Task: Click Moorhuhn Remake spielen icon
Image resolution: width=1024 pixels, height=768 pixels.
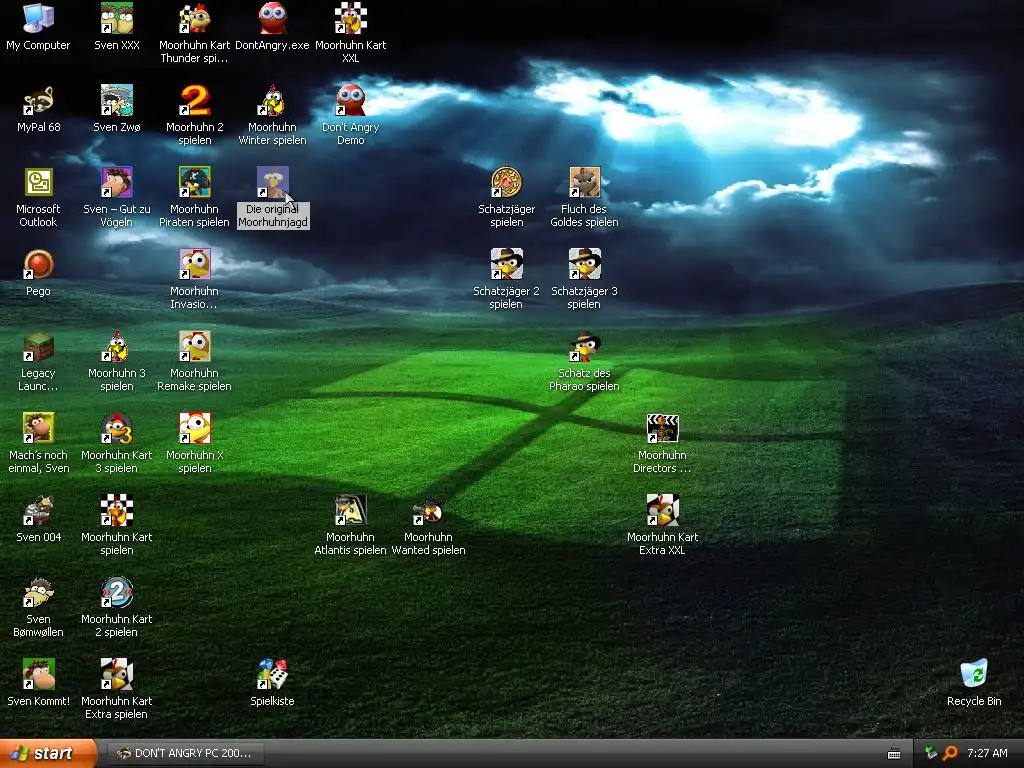Action: tap(195, 347)
